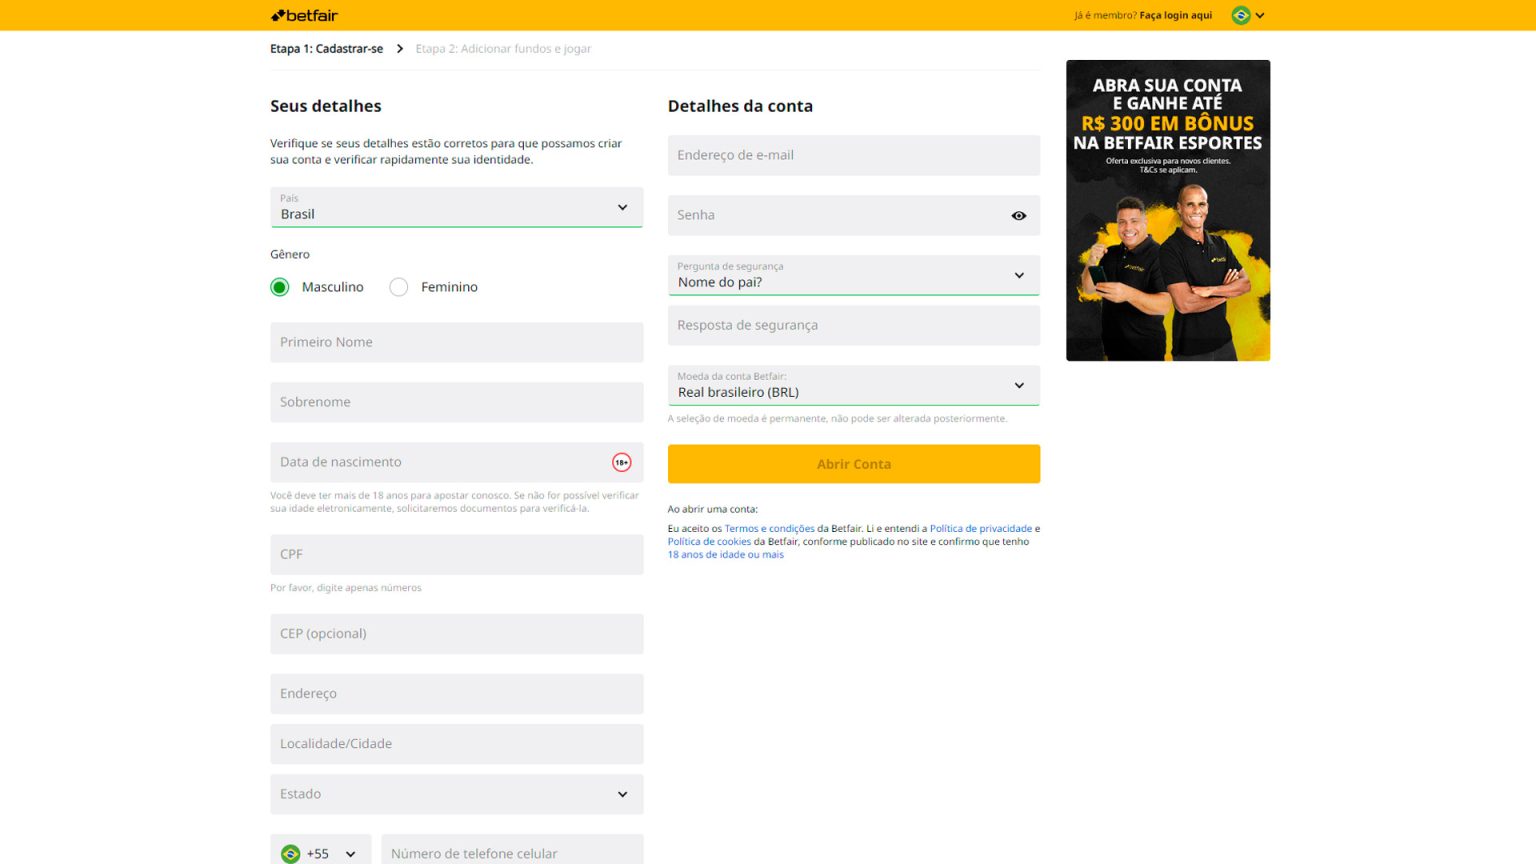
Task: Click Etapa 1: Cadastrar-se step
Action: (326, 48)
